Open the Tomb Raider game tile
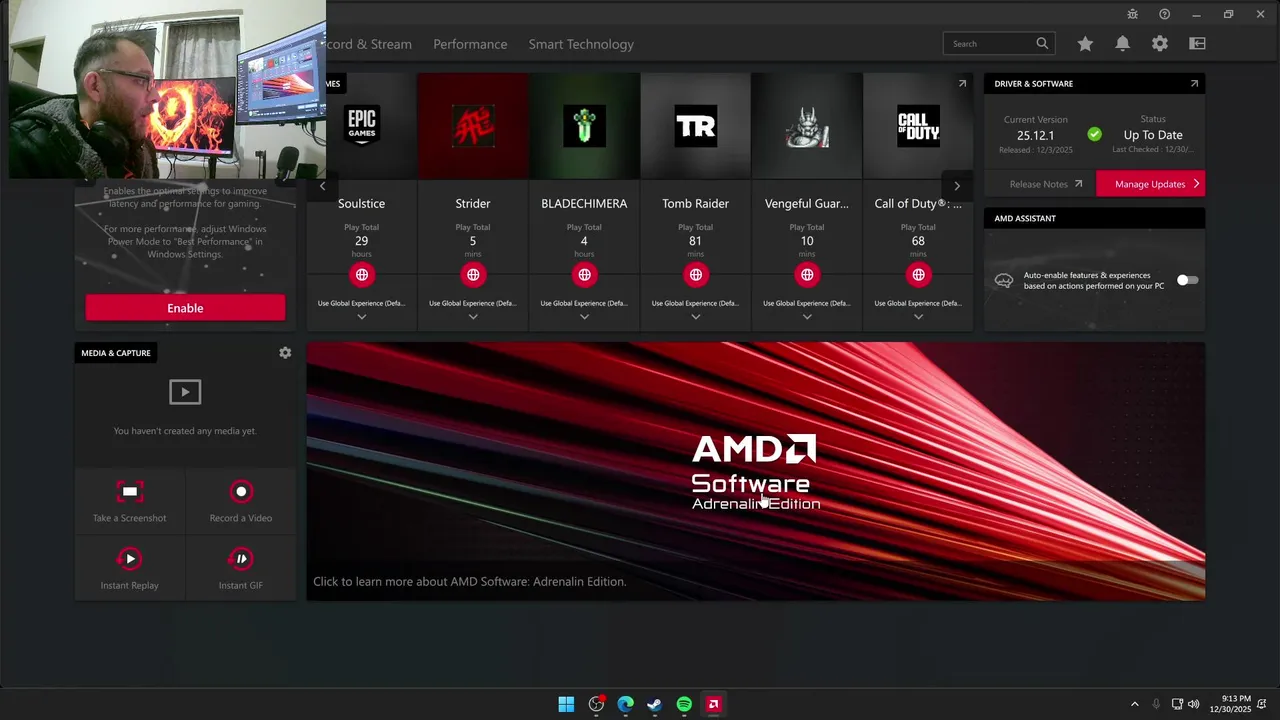 coord(696,126)
